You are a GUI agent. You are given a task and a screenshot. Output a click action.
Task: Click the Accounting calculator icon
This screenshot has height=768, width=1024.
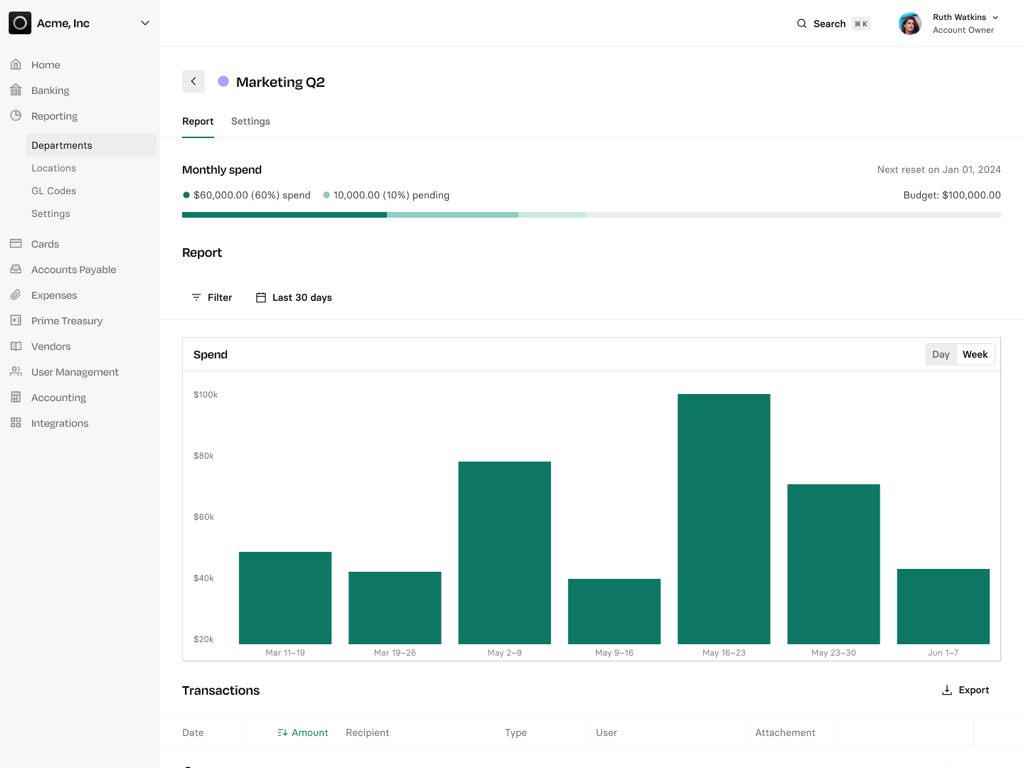[16, 397]
